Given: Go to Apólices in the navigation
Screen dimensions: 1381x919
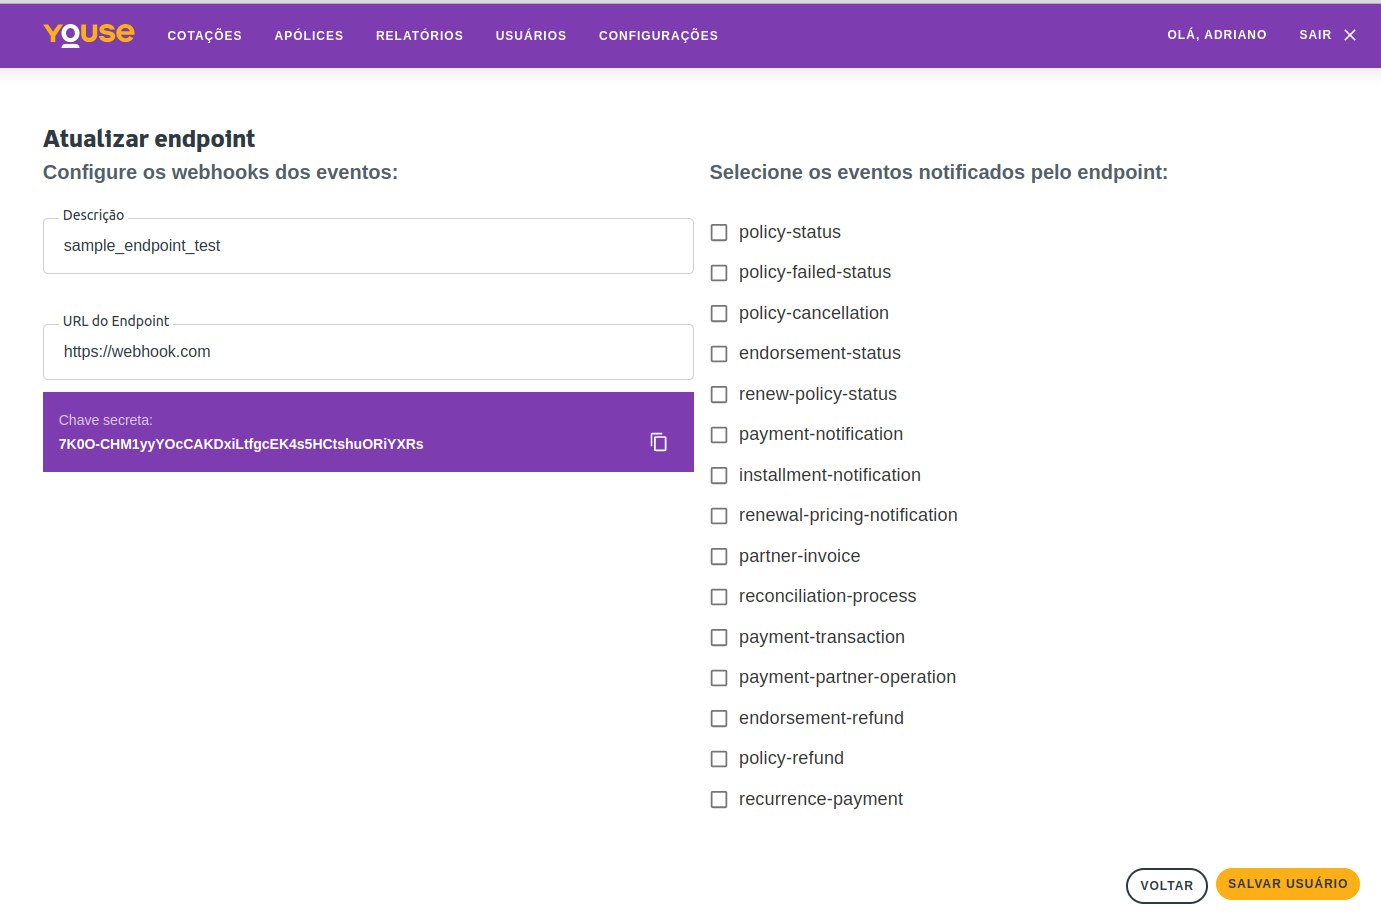Looking at the screenshot, I should 309,35.
